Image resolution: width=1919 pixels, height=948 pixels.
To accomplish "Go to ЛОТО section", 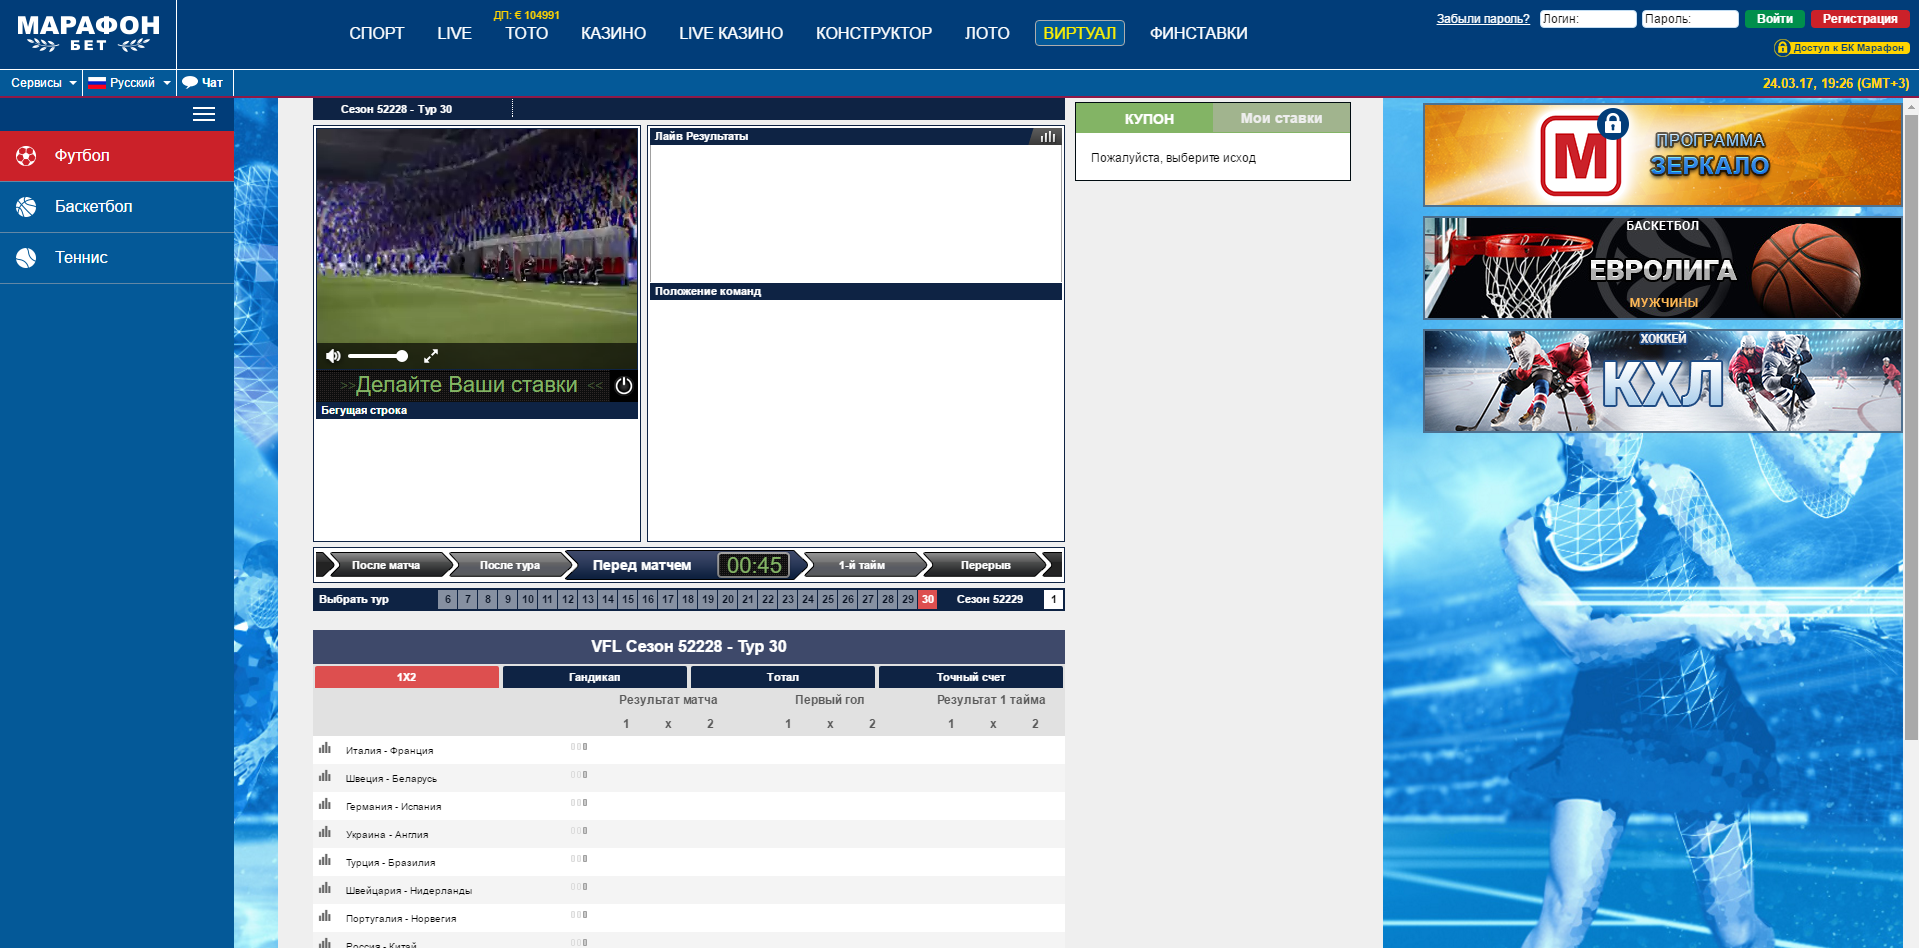I will coord(987,33).
